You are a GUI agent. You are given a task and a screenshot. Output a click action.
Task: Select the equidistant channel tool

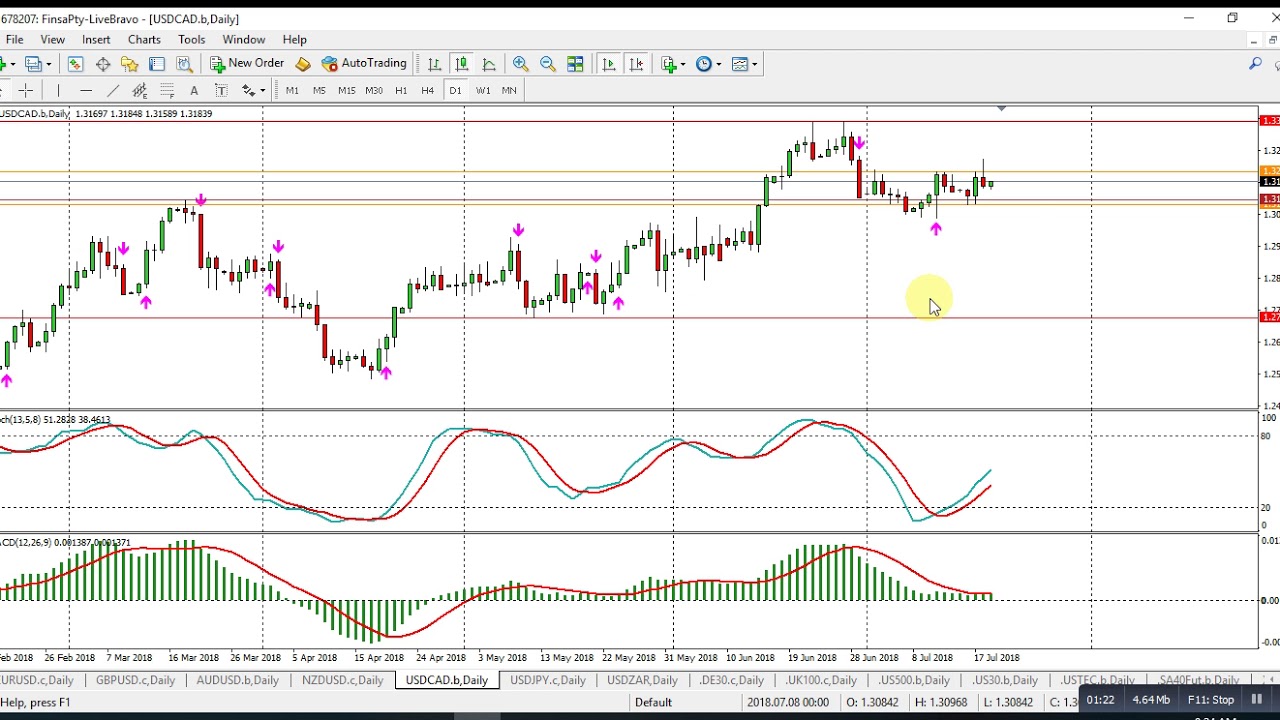140,91
